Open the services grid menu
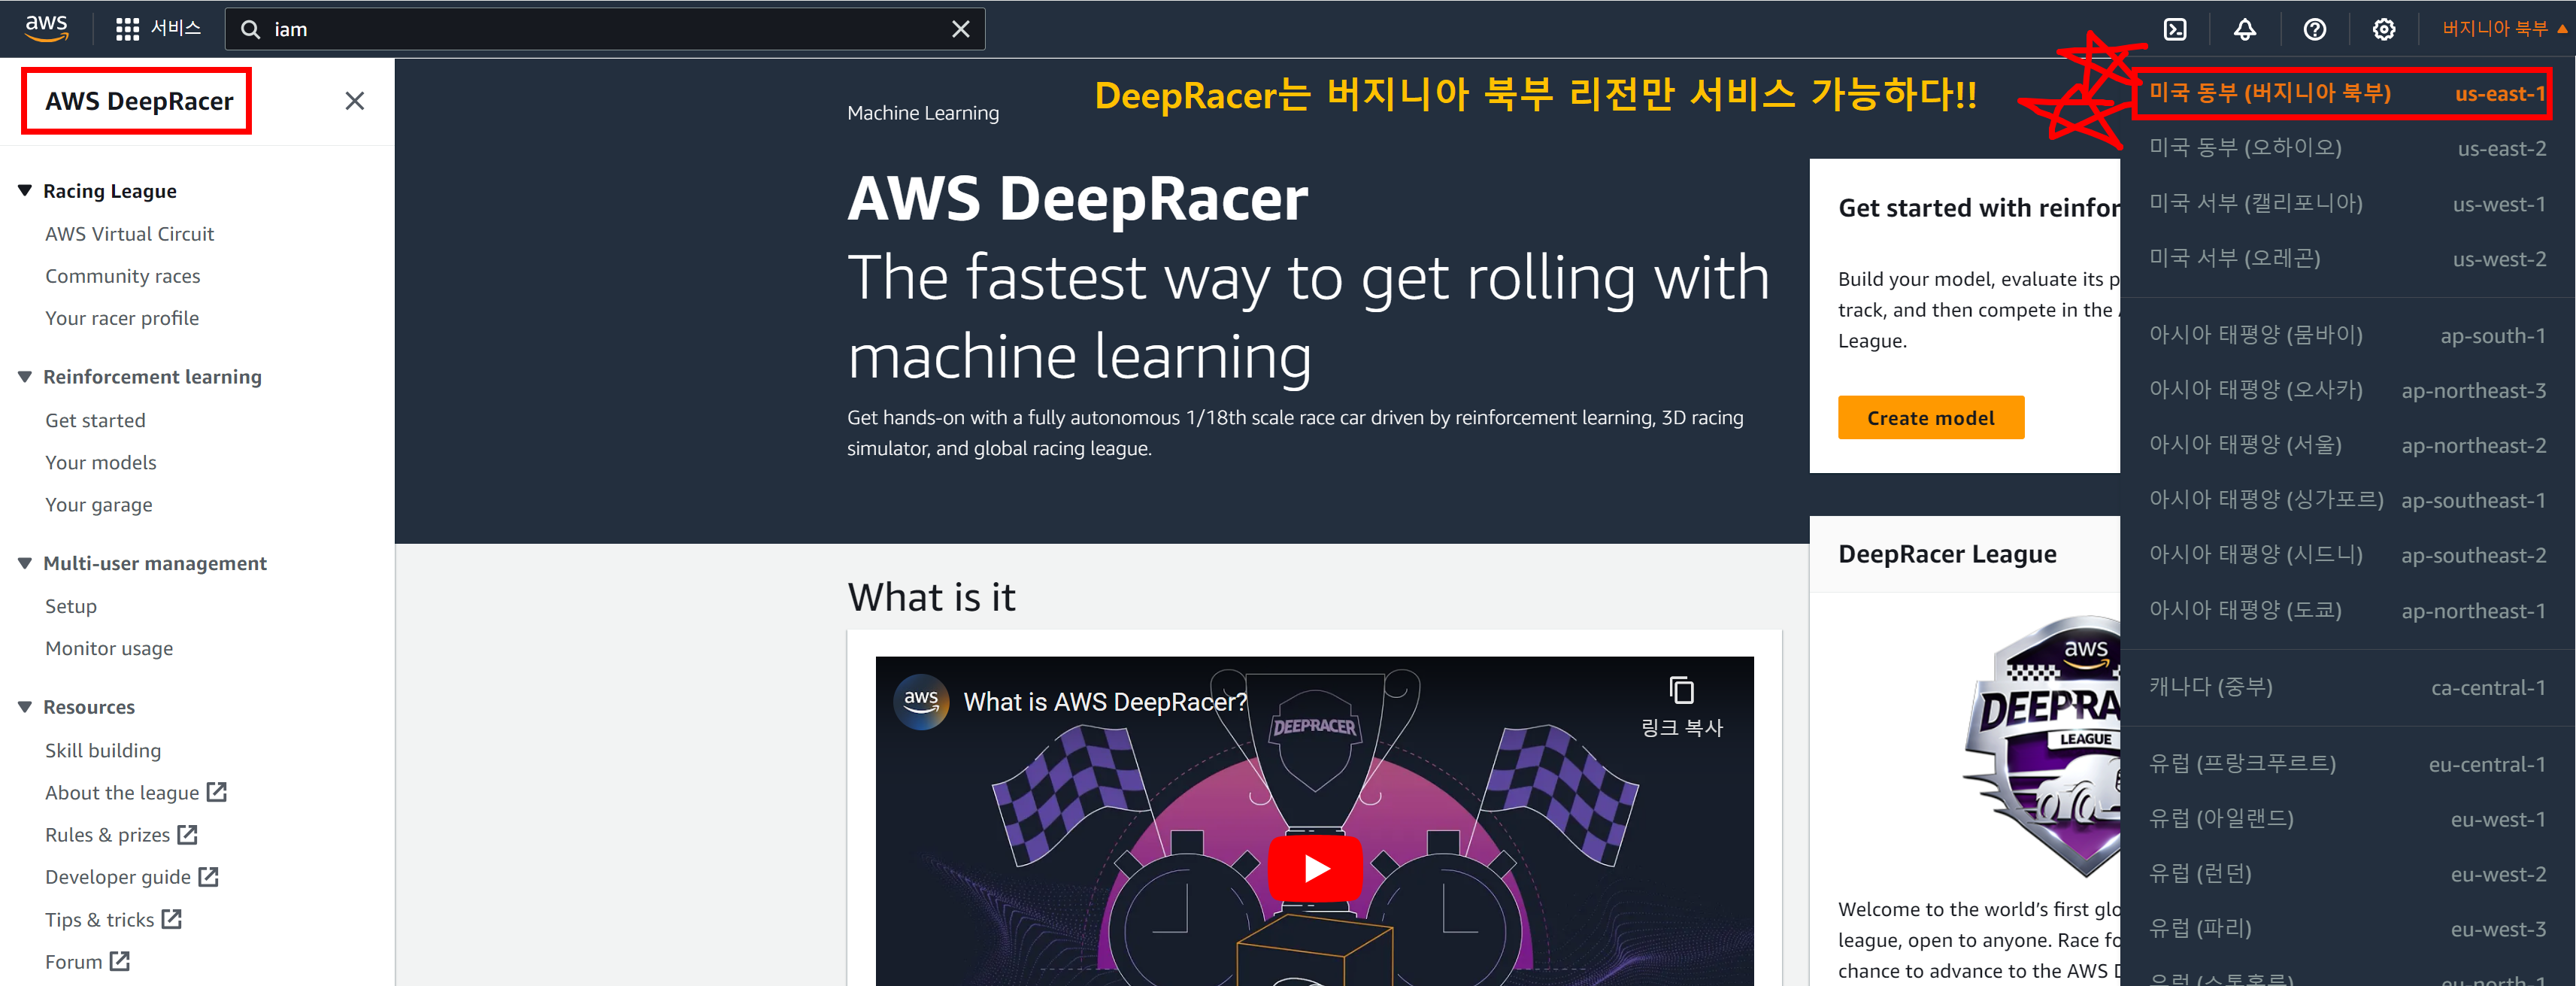 click(127, 29)
